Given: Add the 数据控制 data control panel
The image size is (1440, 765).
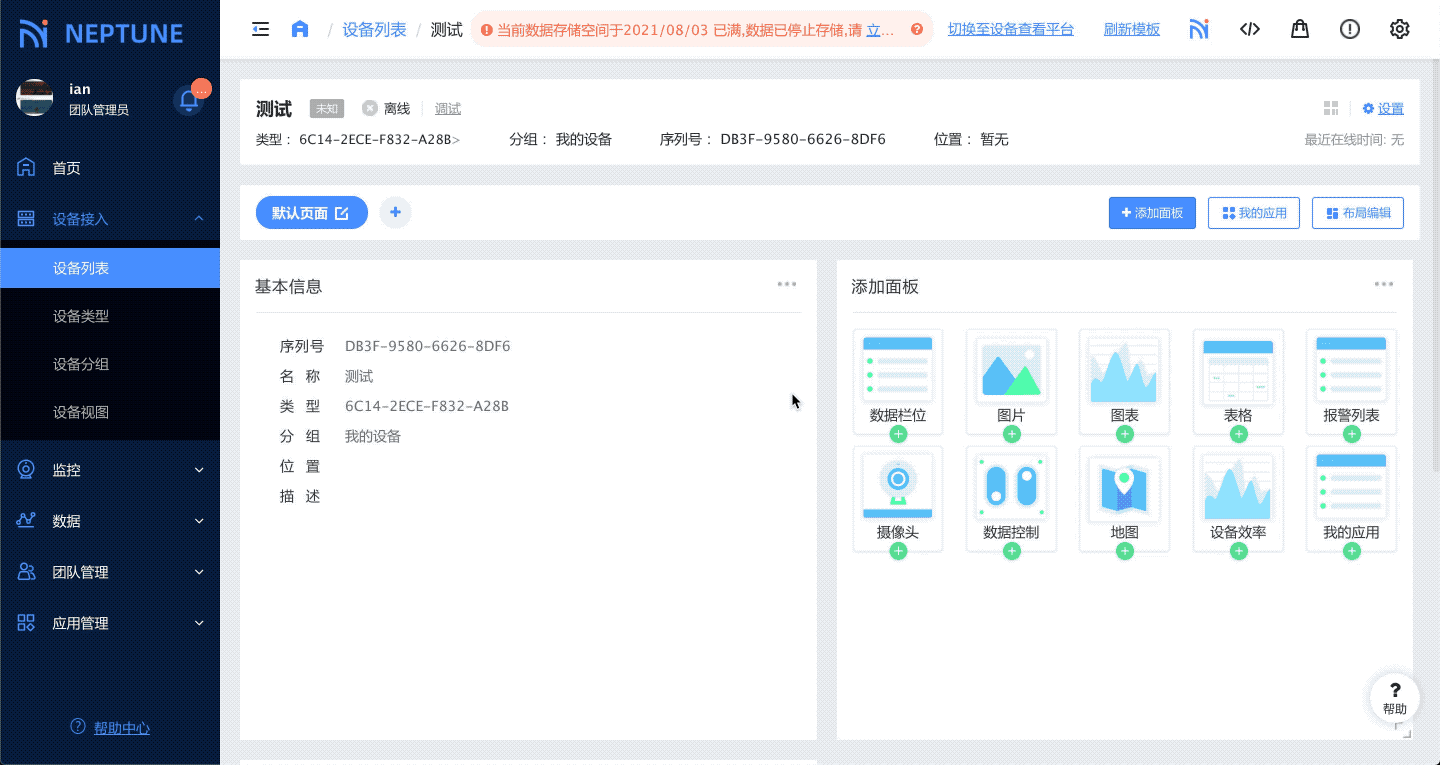Looking at the screenshot, I should (x=1012, y=551).
